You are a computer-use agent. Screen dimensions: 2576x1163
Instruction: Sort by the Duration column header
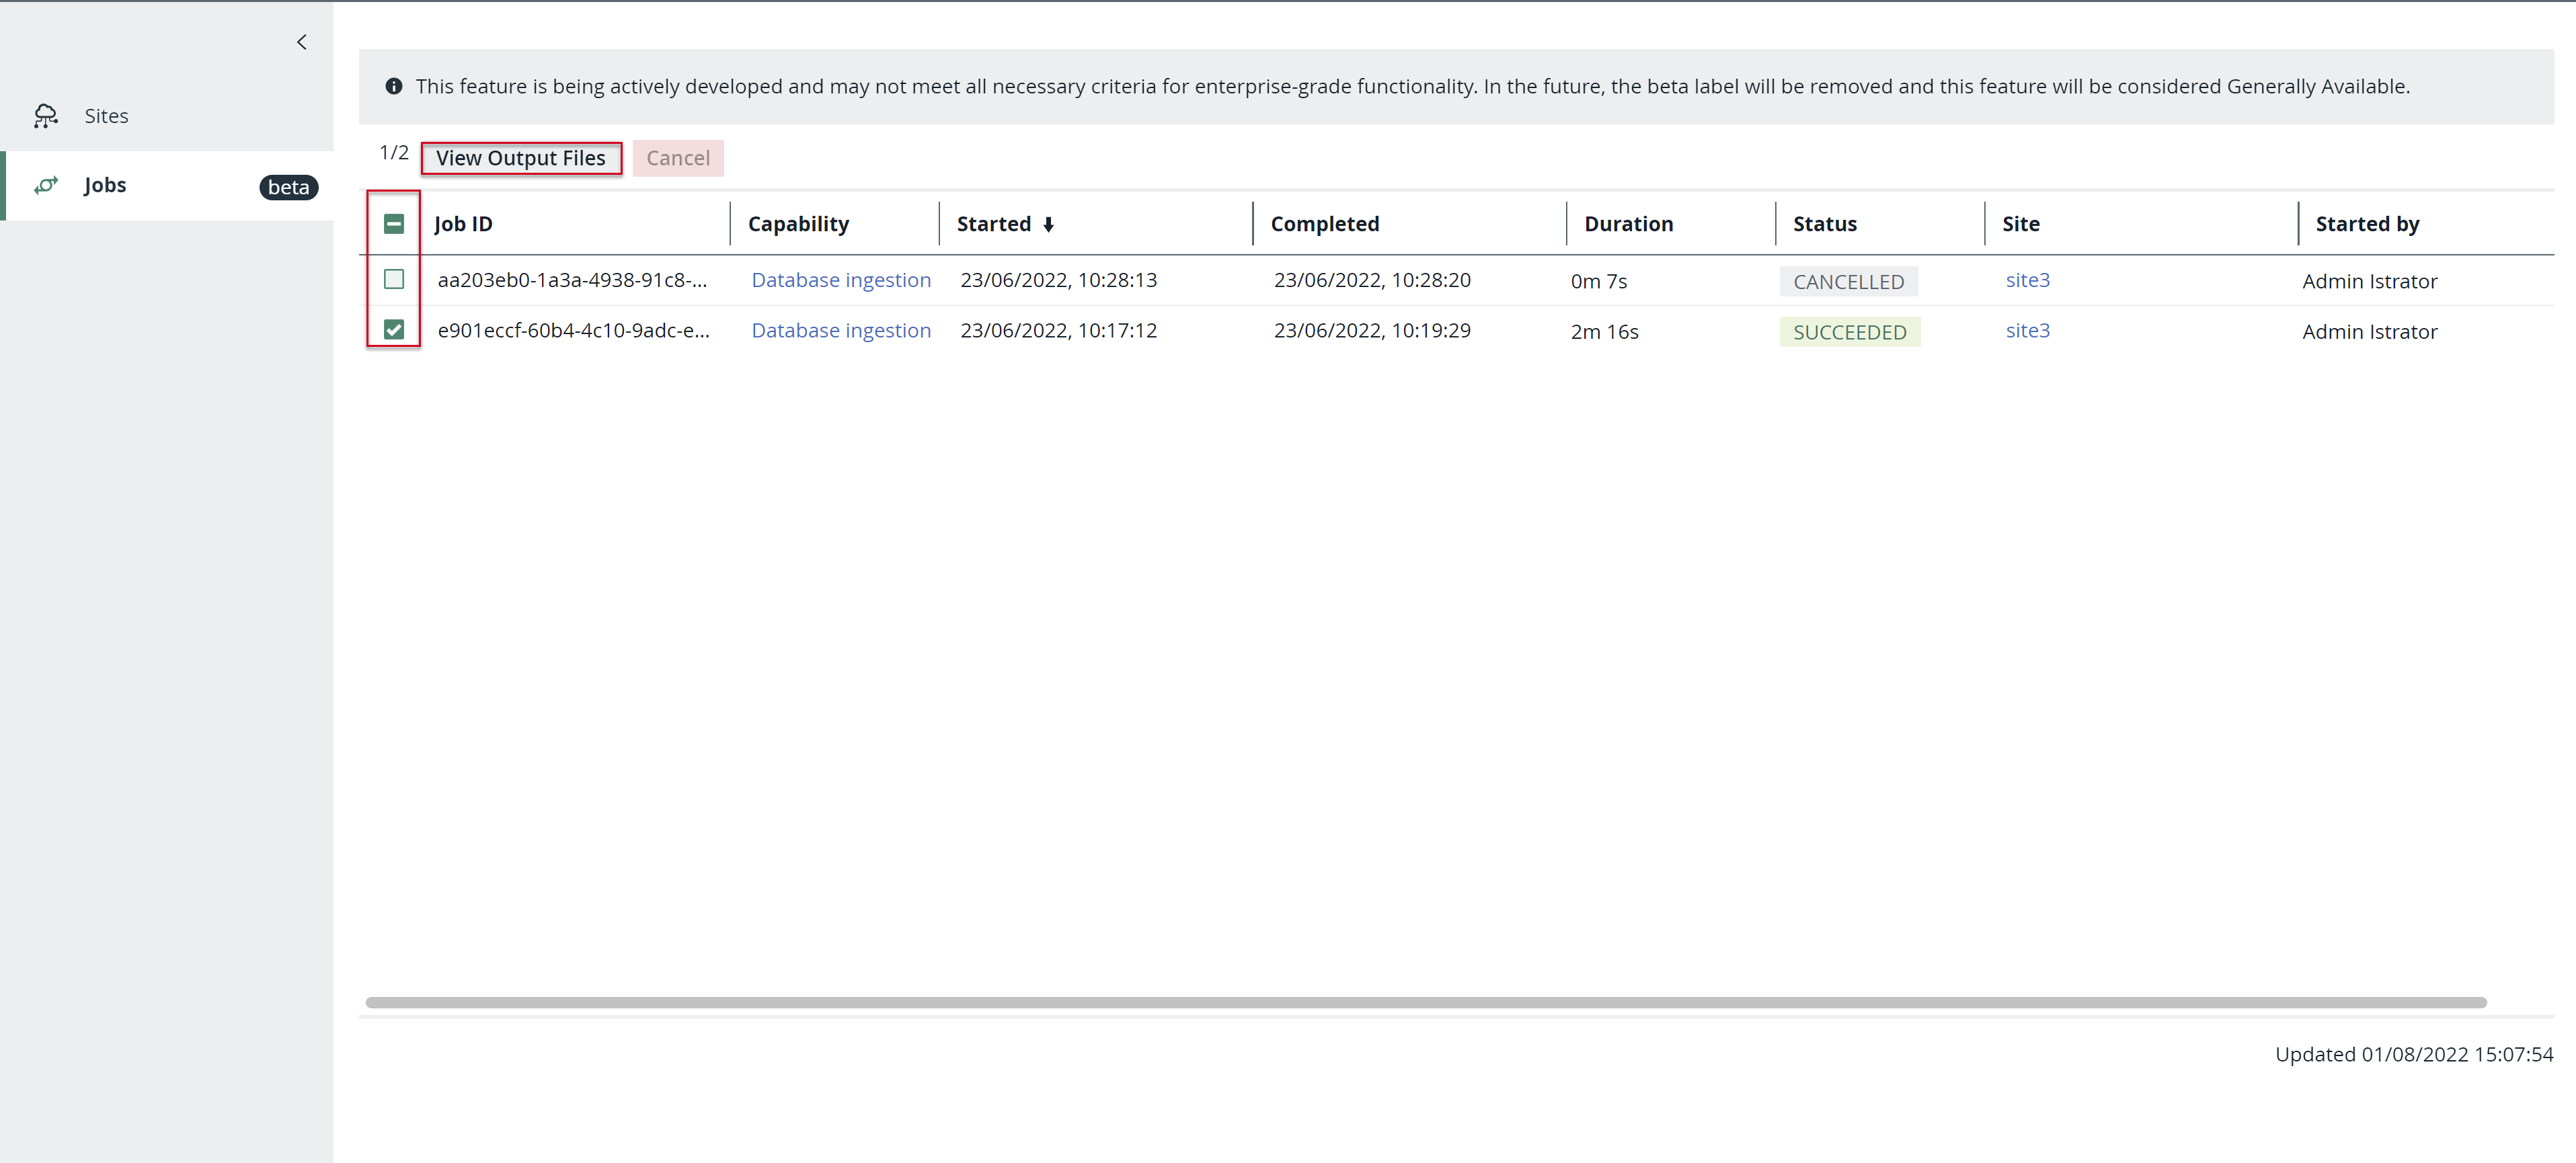(1628, 224)
